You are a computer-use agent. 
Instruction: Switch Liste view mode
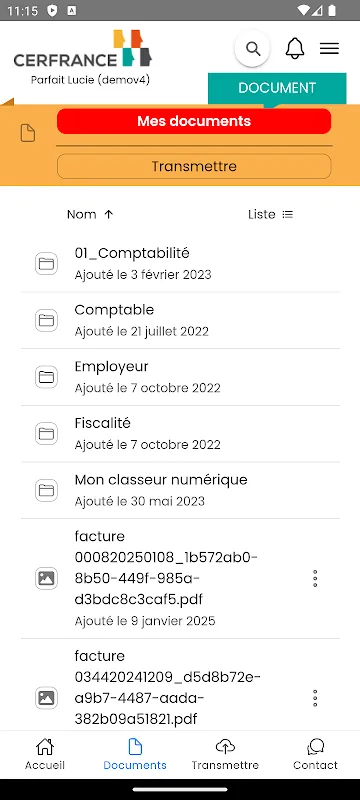[x=270, y=214]
